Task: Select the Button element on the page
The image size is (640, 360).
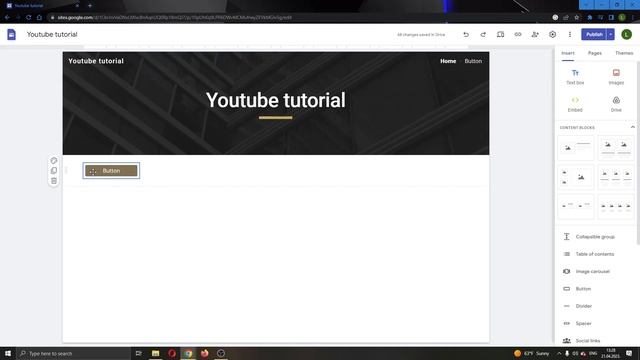Action: tap(111, 171)
